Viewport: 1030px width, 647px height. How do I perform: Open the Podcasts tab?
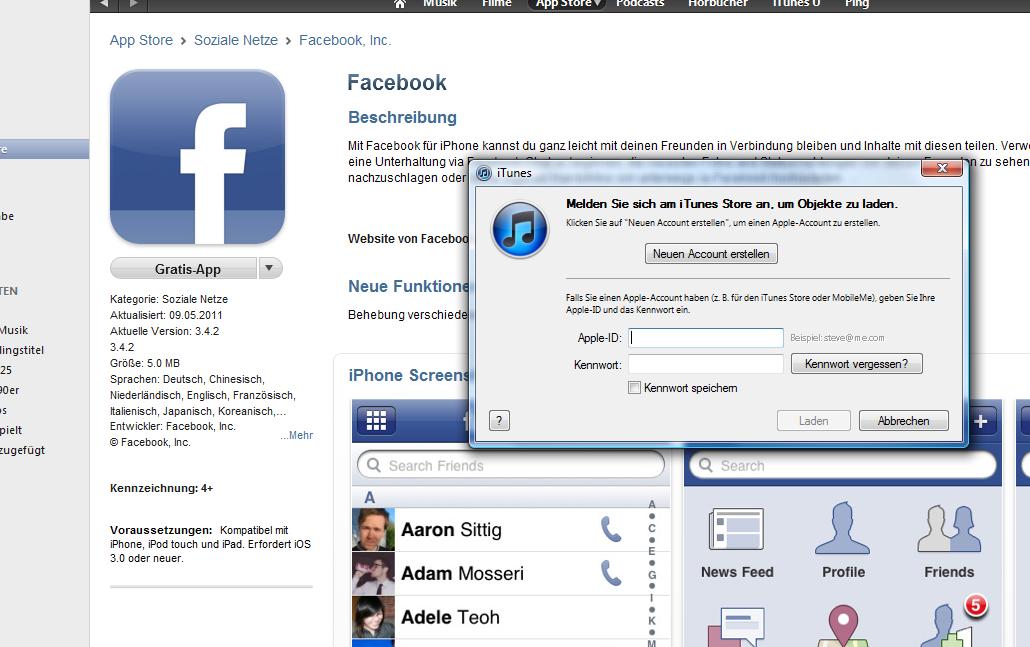click(640, 4)
